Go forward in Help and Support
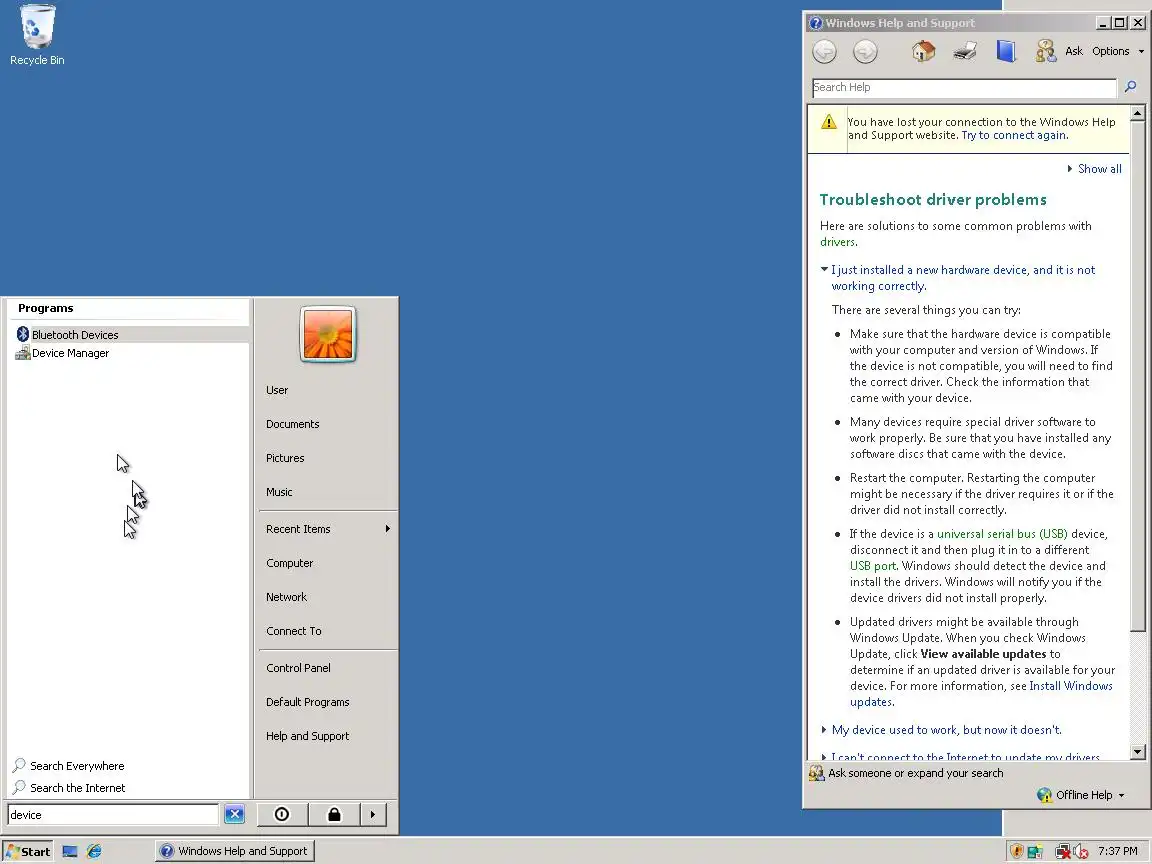The image size is (1152, 864). click(865, 51)
